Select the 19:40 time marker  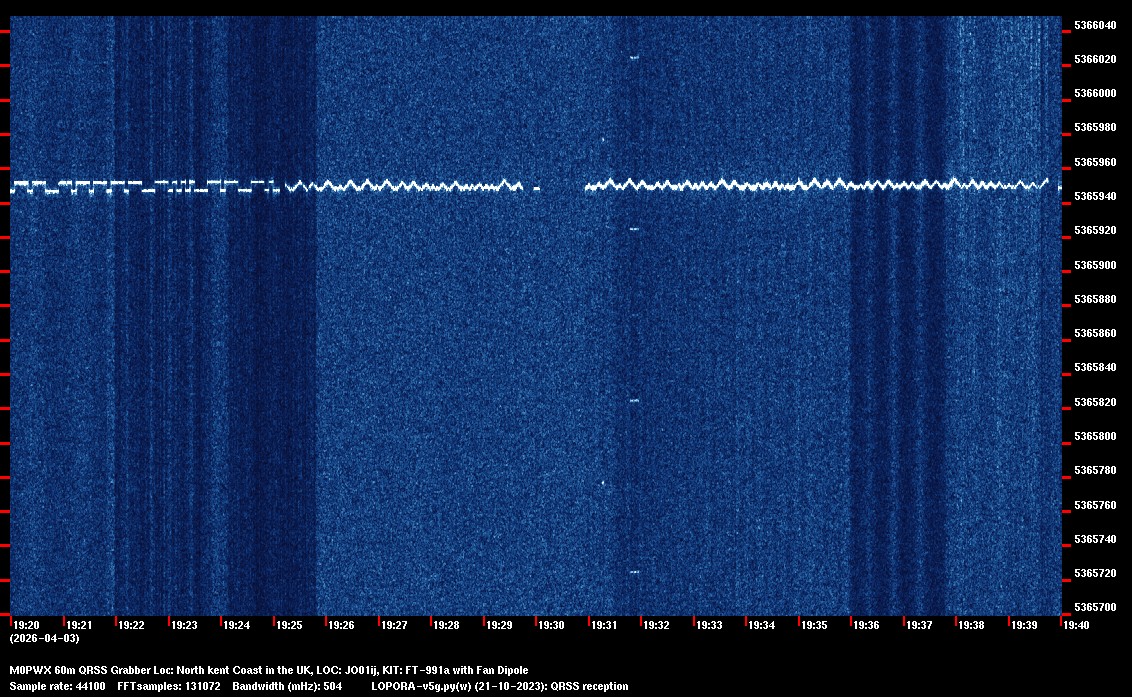tap(1076, 625)
